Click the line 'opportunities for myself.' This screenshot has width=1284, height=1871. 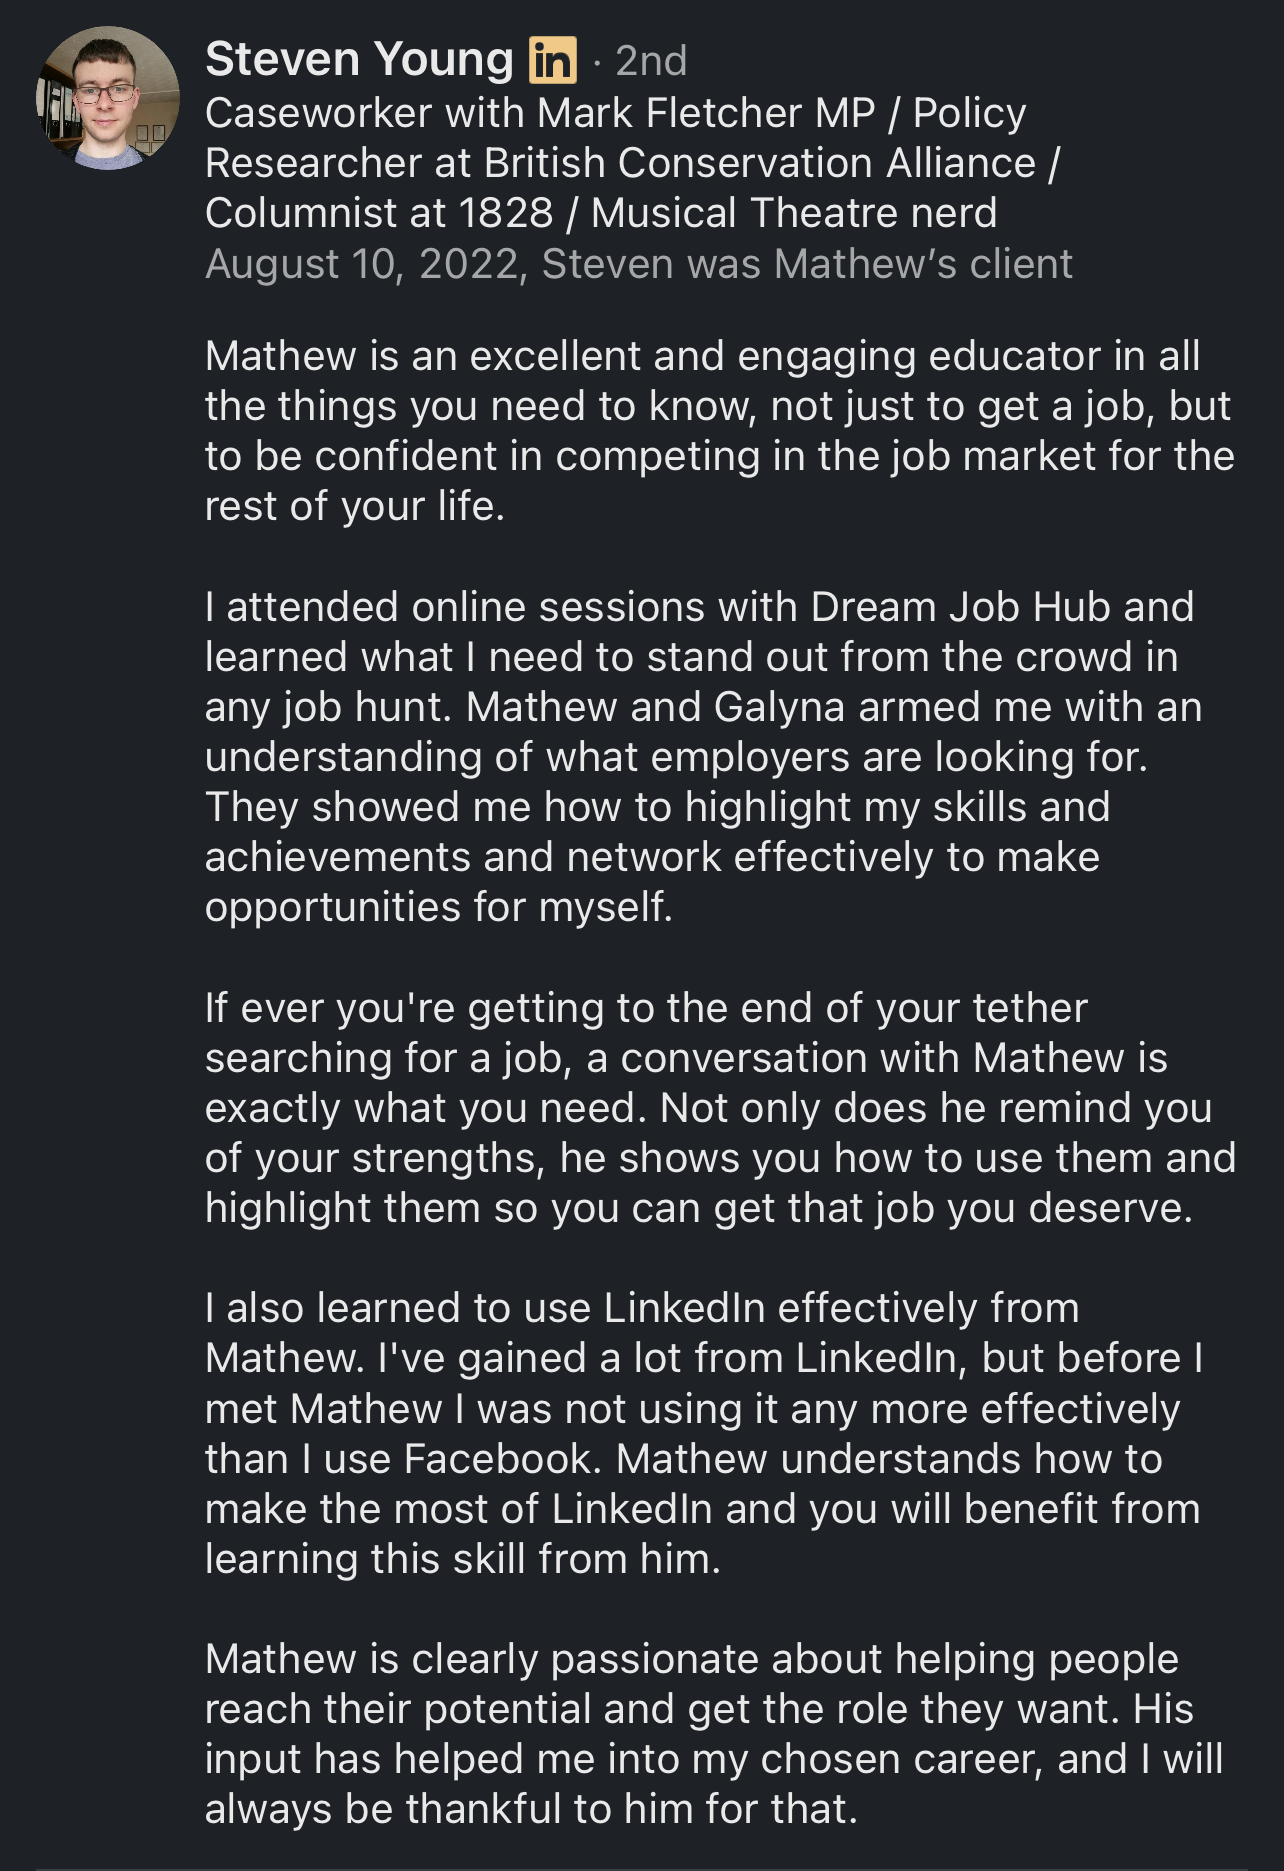(439, 908)
